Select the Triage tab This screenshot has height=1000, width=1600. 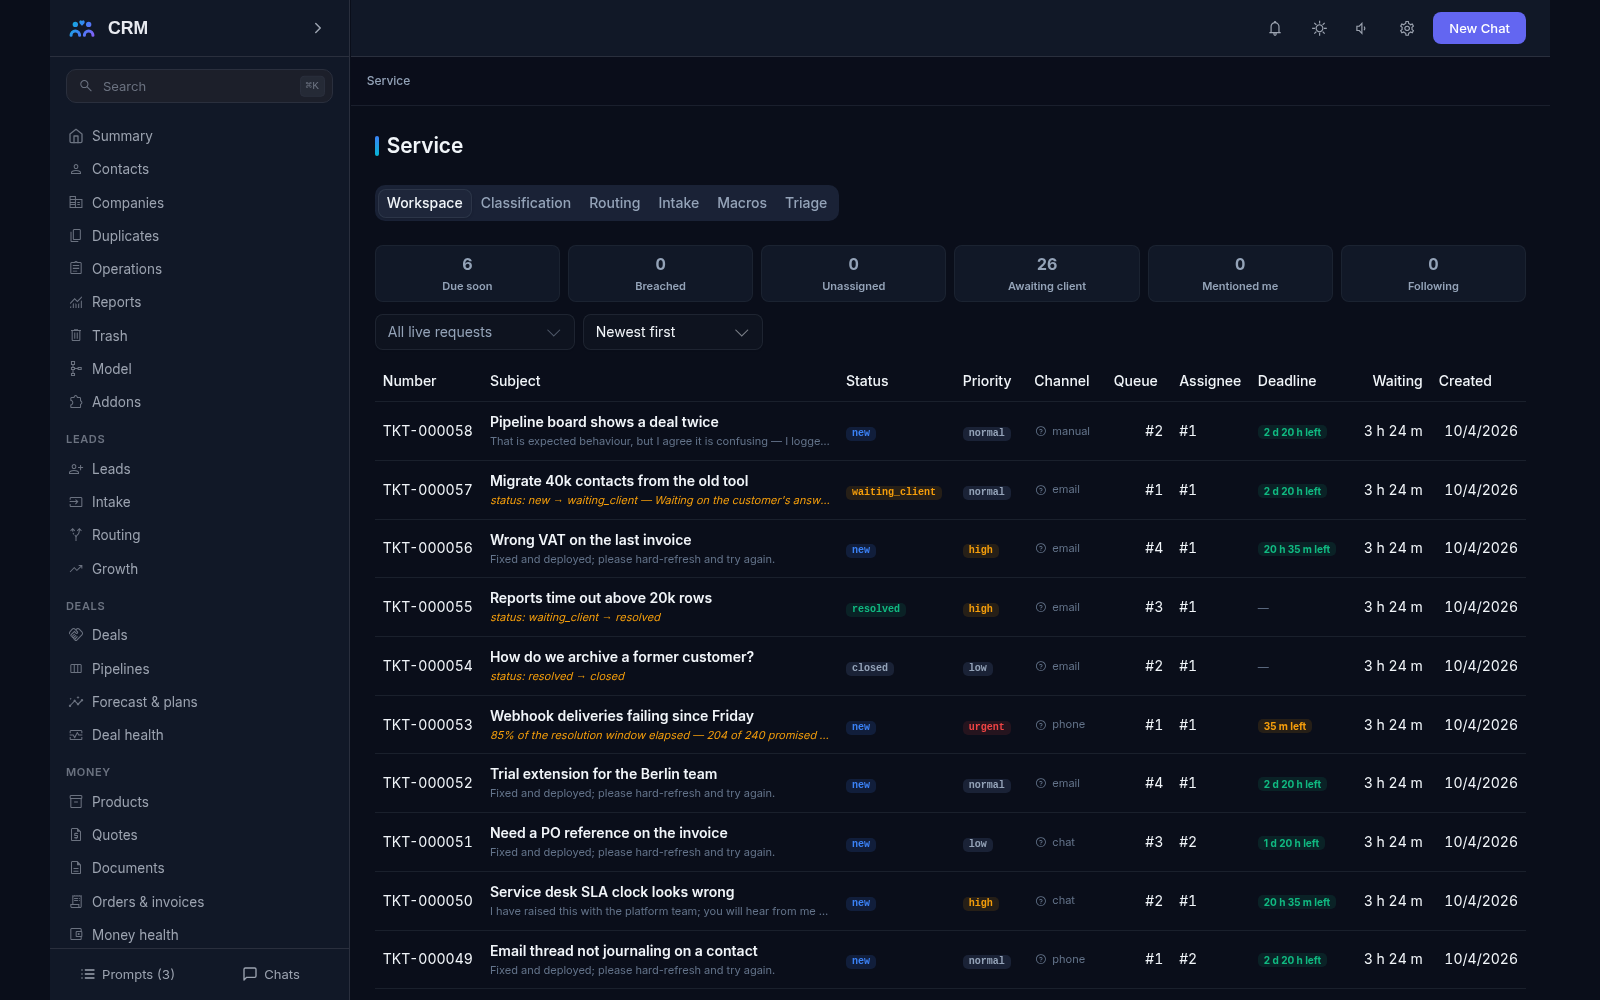click(x=806, y=203)
